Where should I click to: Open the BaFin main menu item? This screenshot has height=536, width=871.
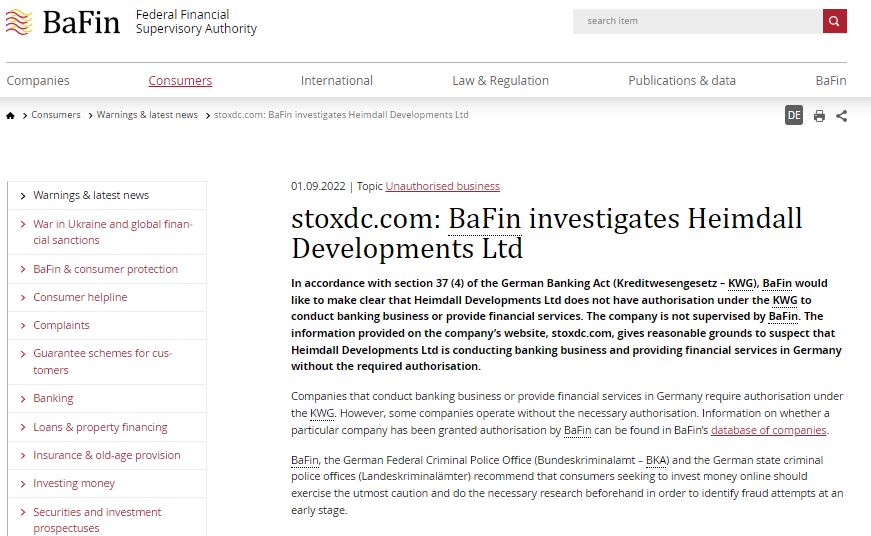tap(831, 81)
